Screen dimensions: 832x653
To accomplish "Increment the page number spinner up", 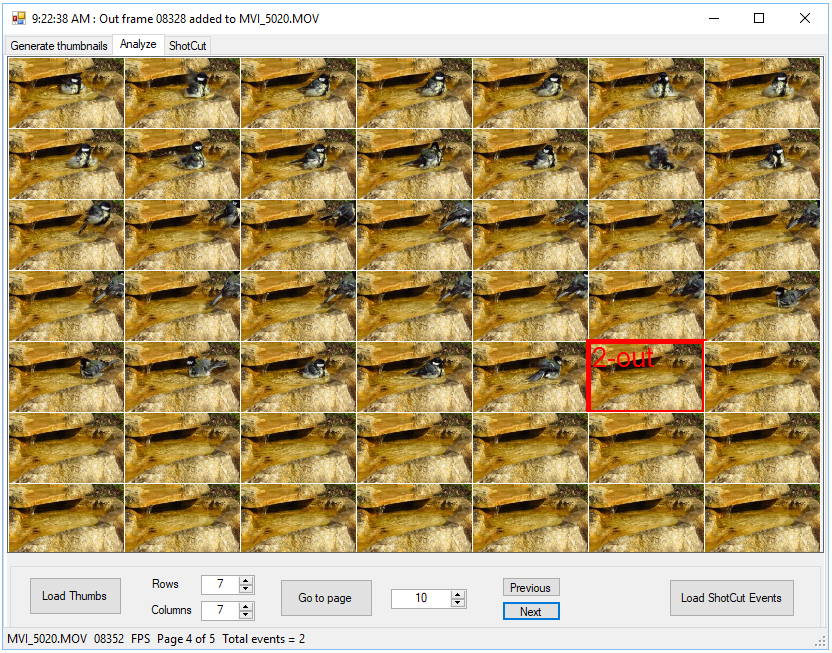I will coord(458,594).
